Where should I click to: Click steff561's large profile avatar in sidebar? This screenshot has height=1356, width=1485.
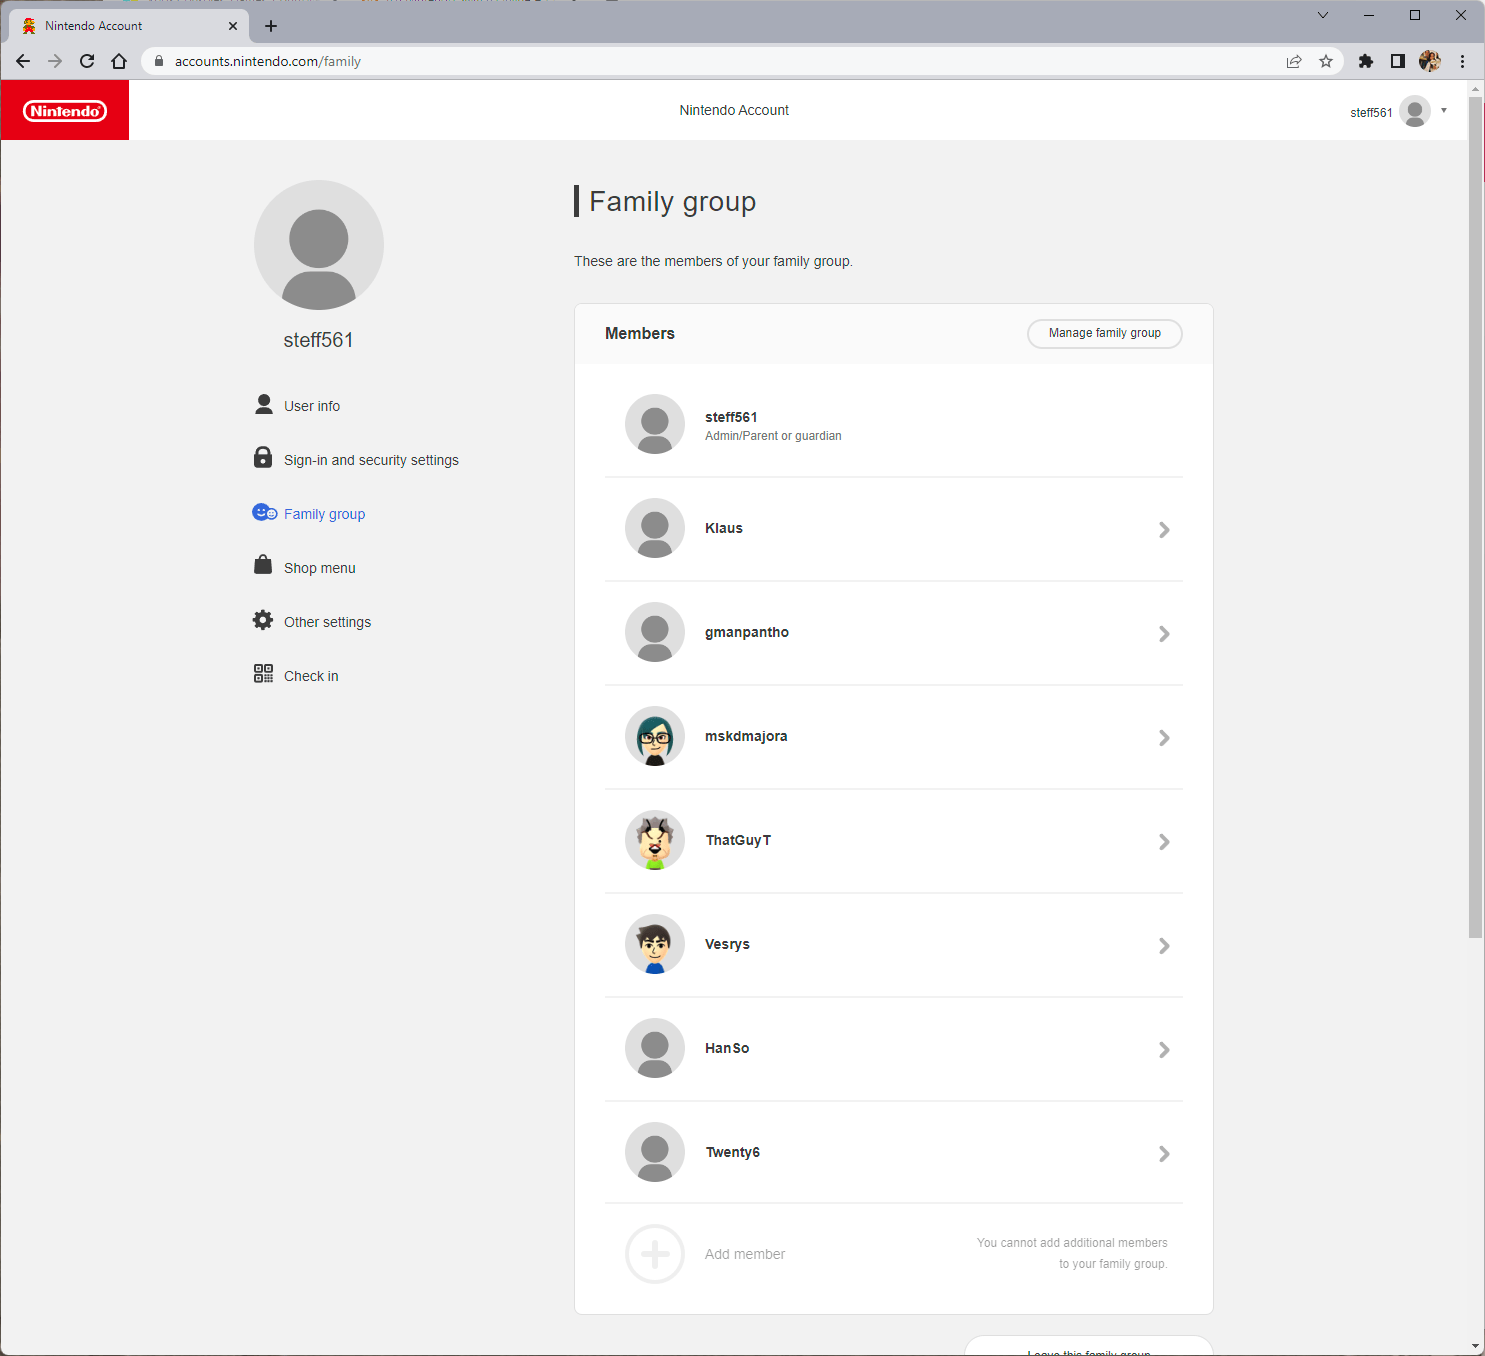pyautogui.click(x=319, y=245)
